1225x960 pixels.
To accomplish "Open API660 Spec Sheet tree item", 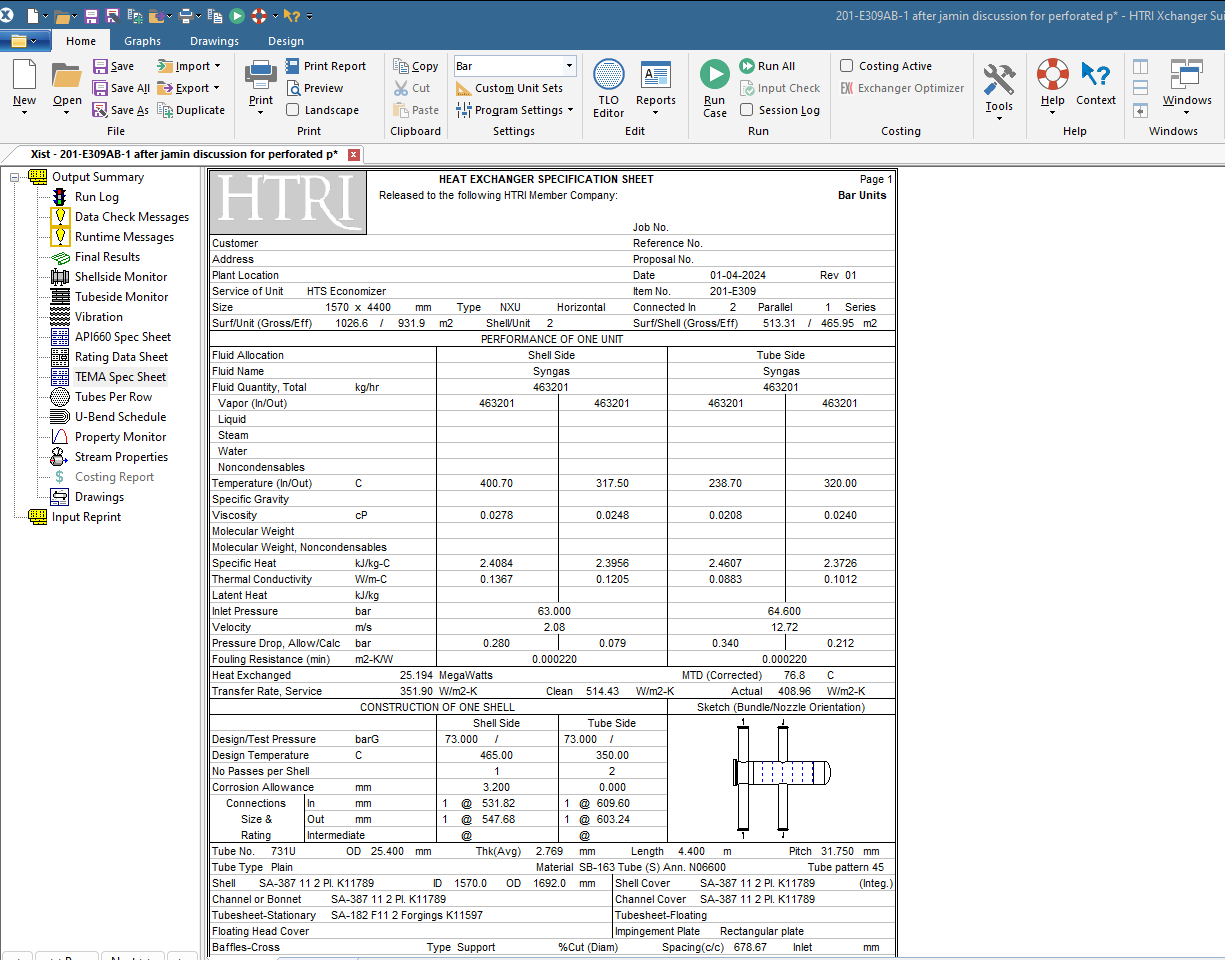I will (122, 337).
